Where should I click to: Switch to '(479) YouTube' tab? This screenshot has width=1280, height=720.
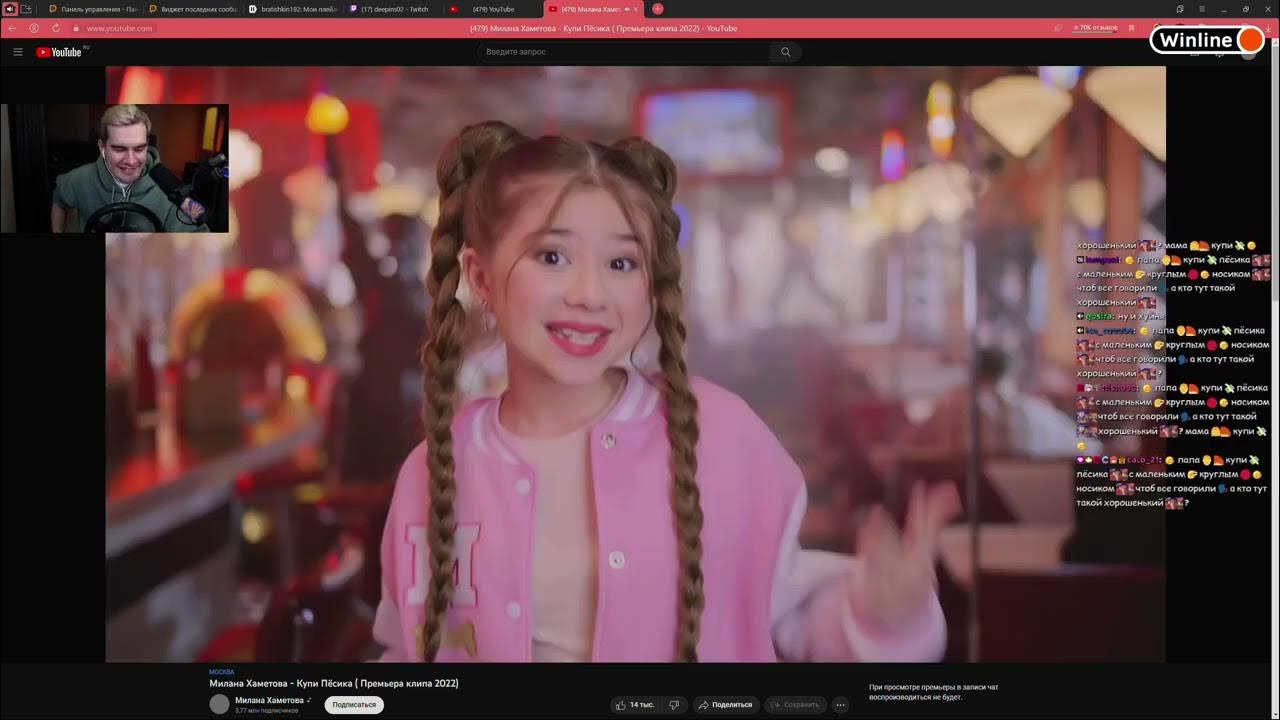(494, 9)
